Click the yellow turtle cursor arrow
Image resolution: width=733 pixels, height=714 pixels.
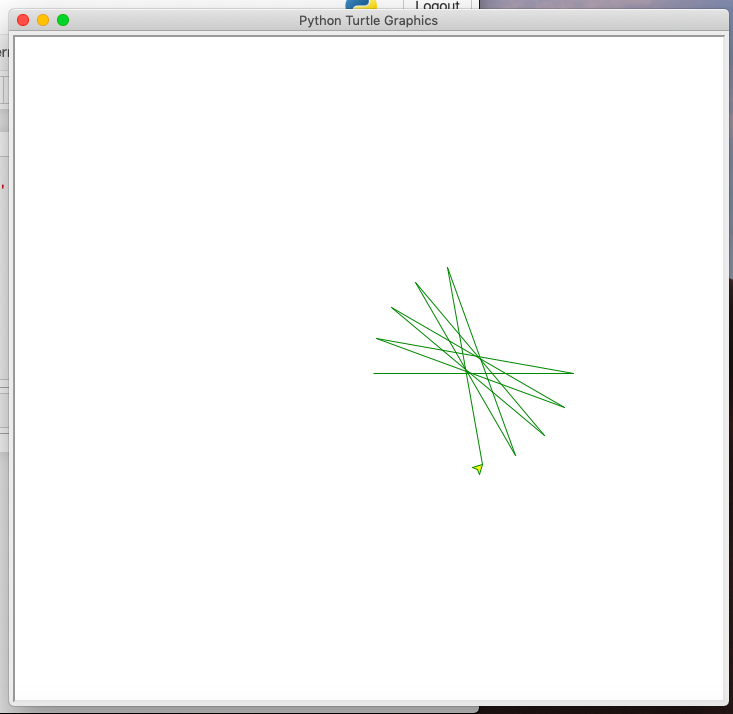click(x=478, y=469)
